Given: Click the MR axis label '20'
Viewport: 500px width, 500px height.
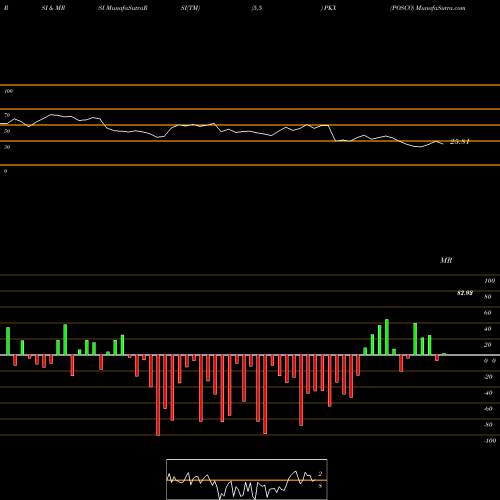Looking at the screenshot, I should 488,345.
